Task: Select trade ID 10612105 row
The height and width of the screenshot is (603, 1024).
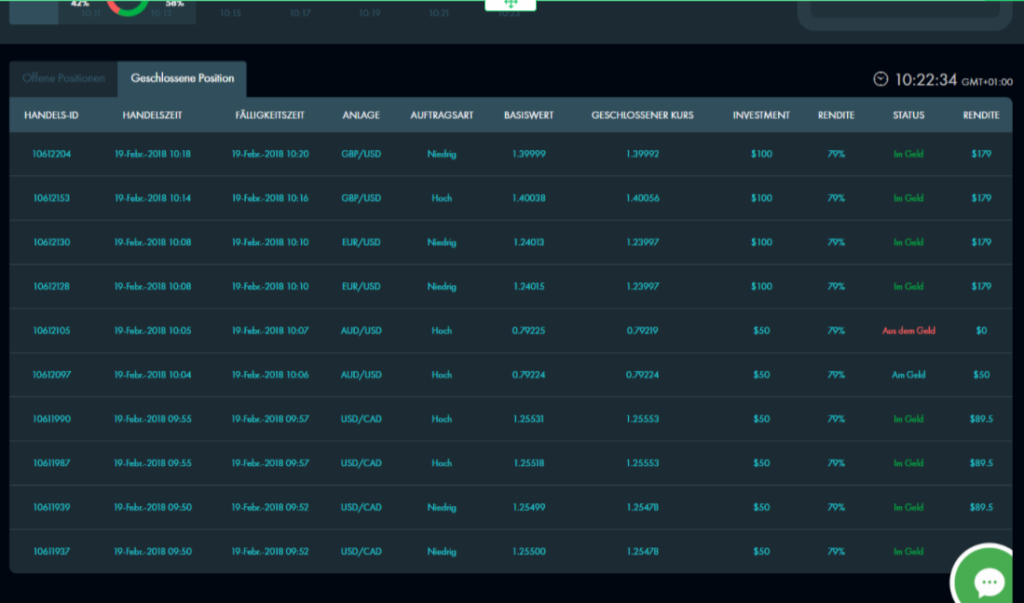Action: click(x=51, y=330)
